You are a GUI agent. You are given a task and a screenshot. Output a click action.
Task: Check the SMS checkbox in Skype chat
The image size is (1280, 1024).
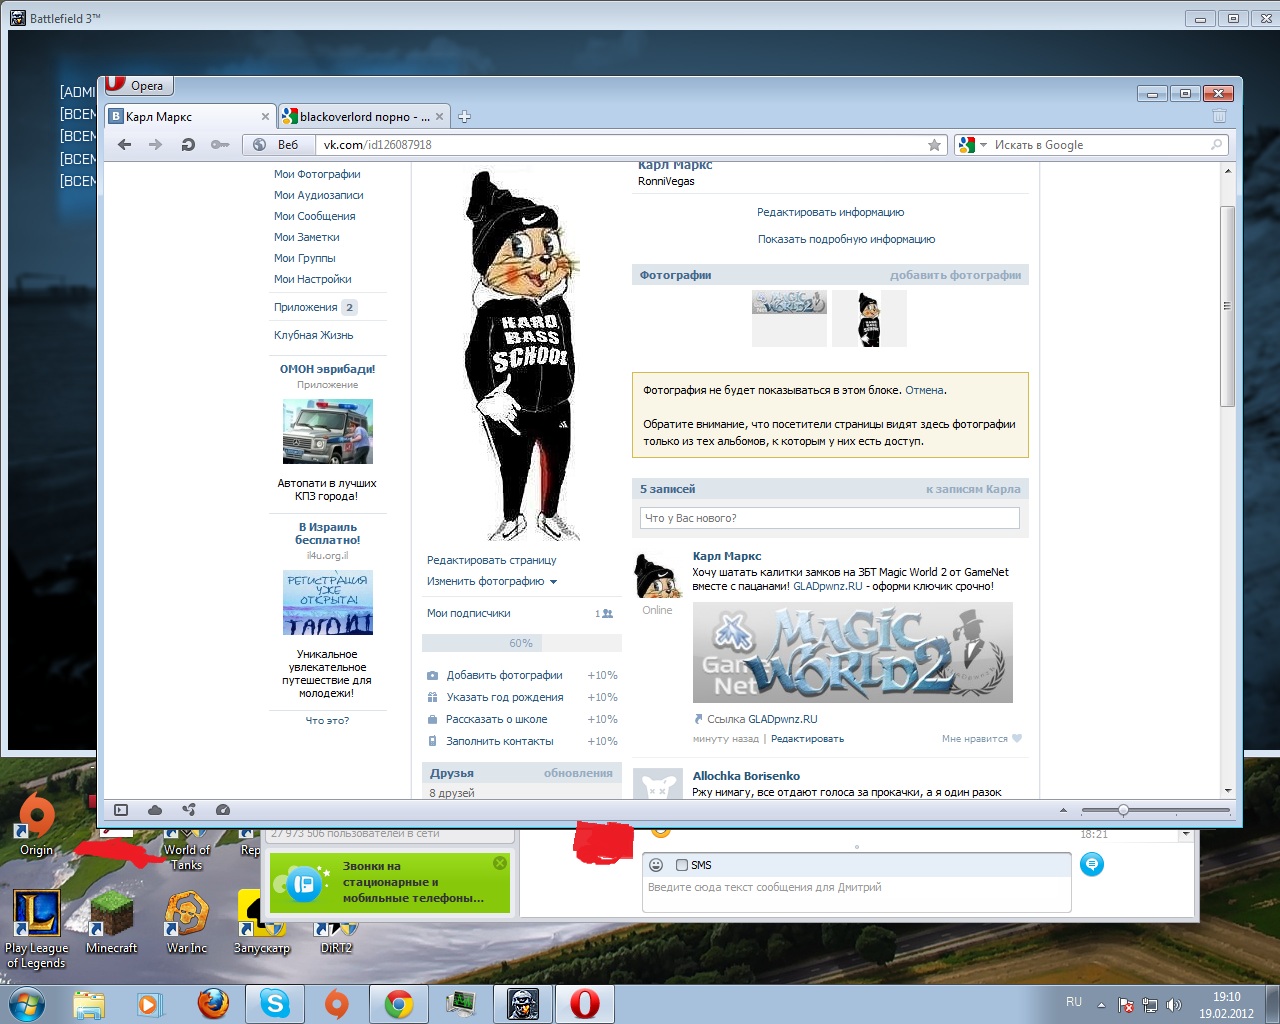682,865
